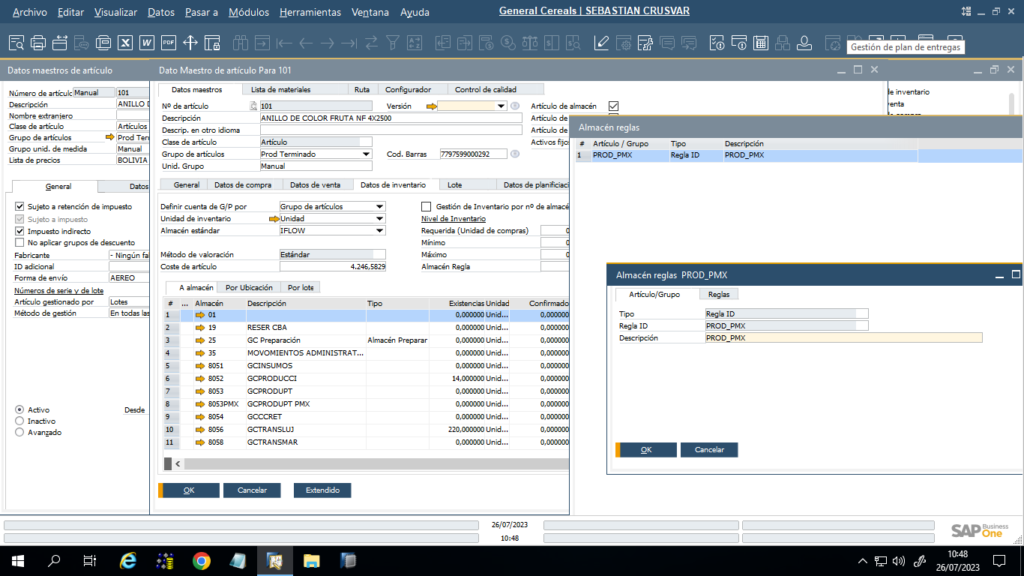Click the warehouse table horizontal scrollbar
1024x576 pixels.
point(376,464)
